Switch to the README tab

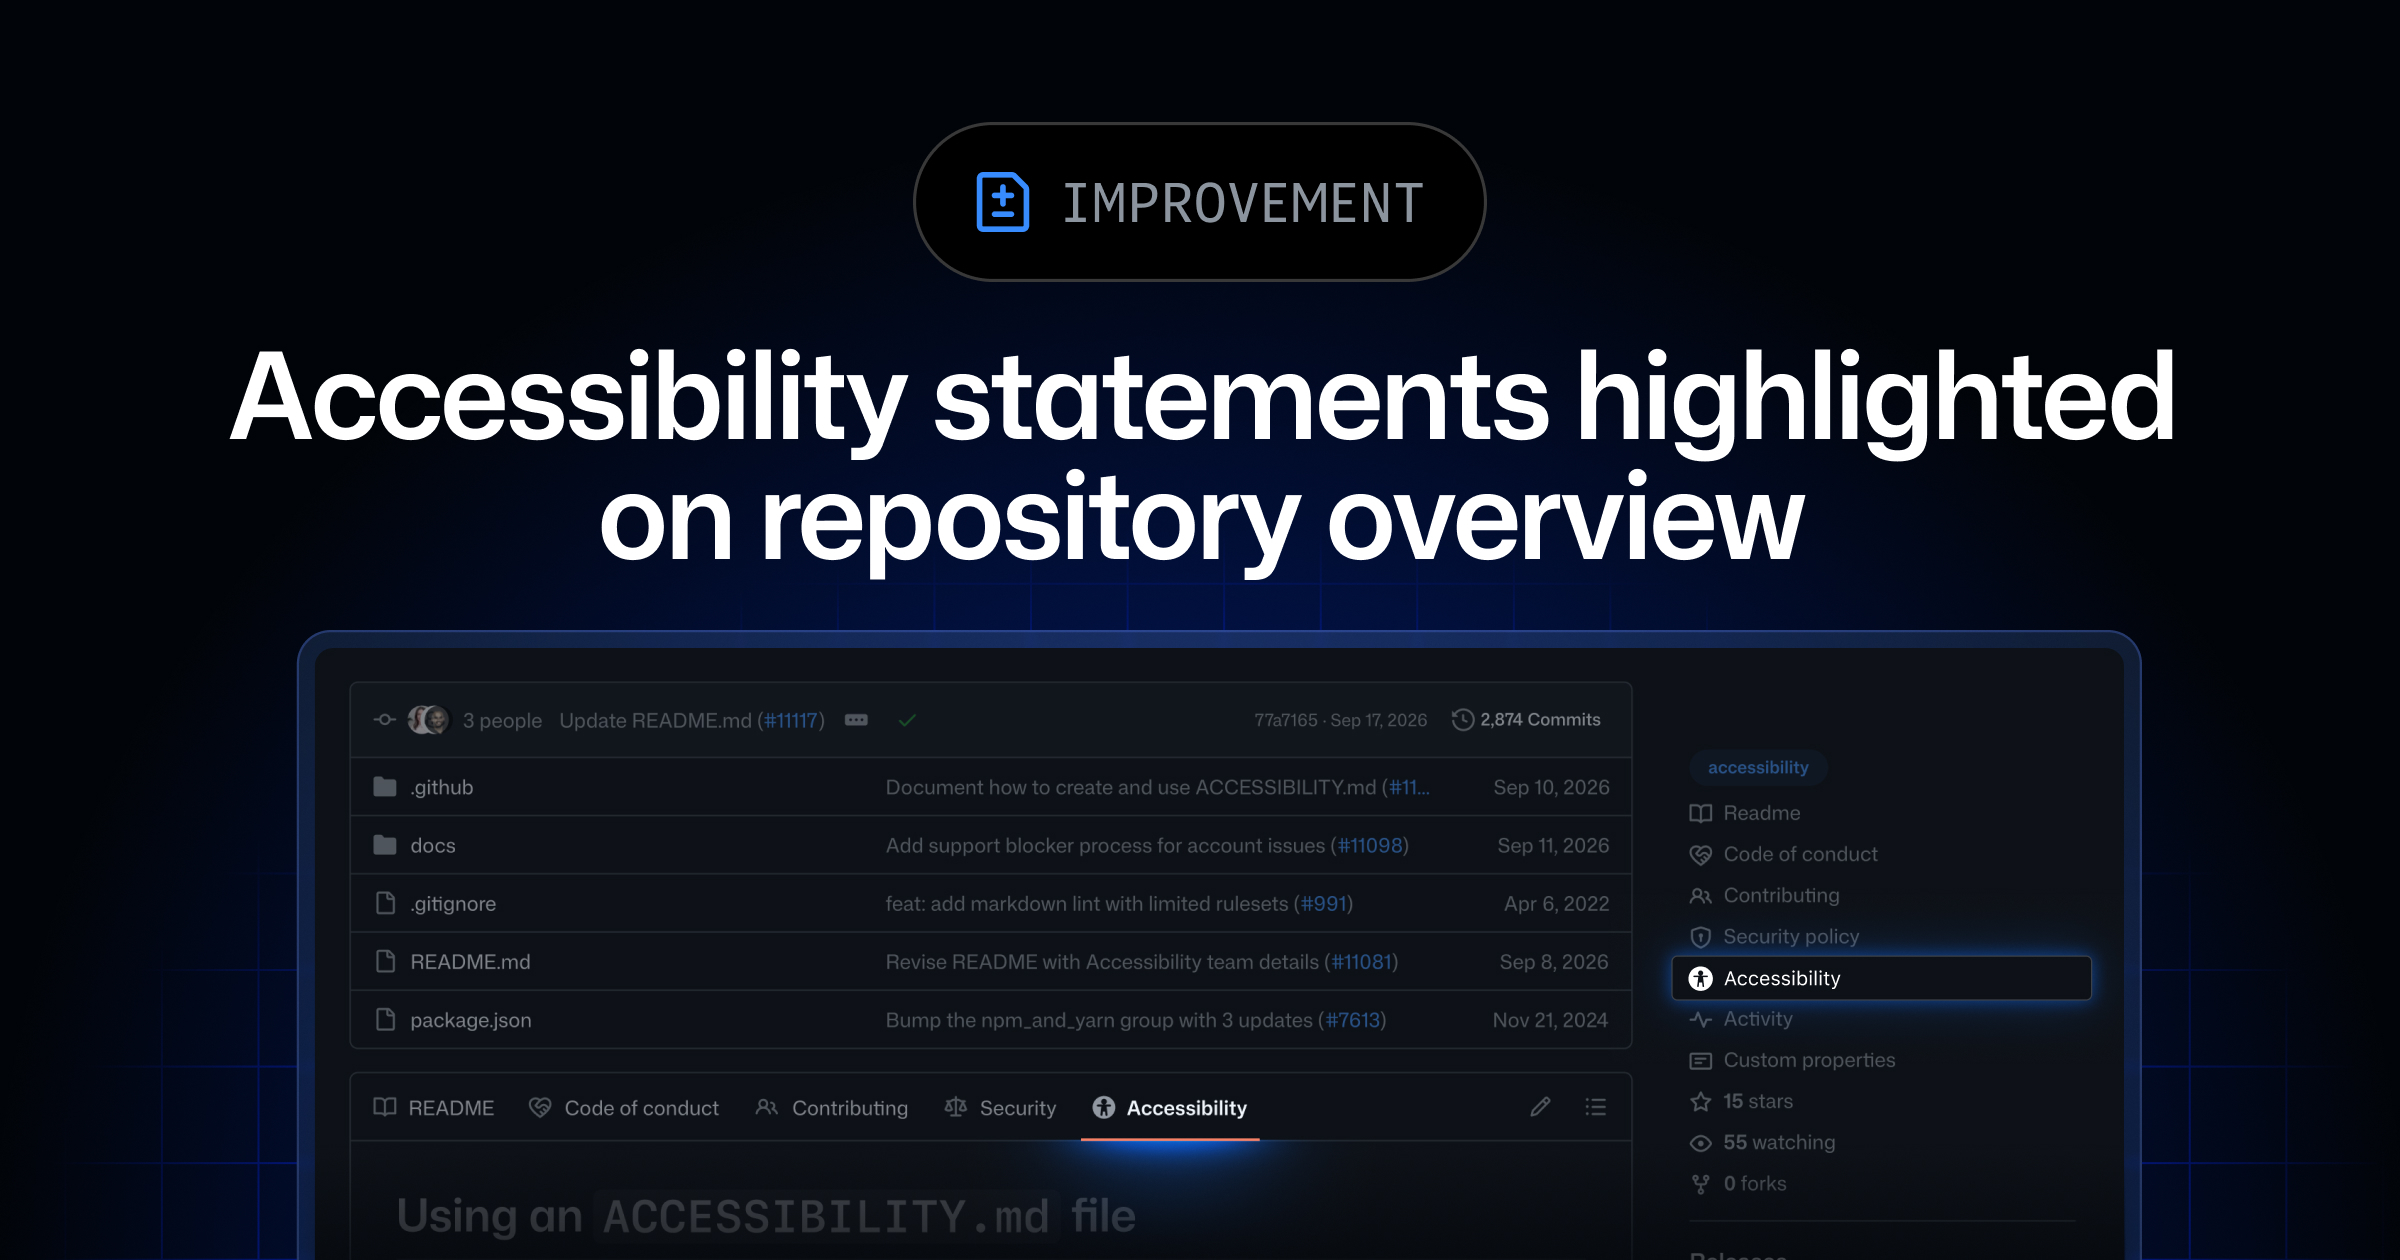point(434,1107)
